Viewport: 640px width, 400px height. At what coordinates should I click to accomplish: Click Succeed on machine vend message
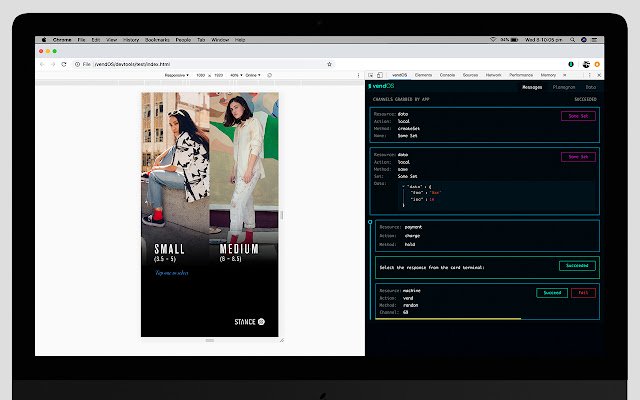tap(552, 293)
